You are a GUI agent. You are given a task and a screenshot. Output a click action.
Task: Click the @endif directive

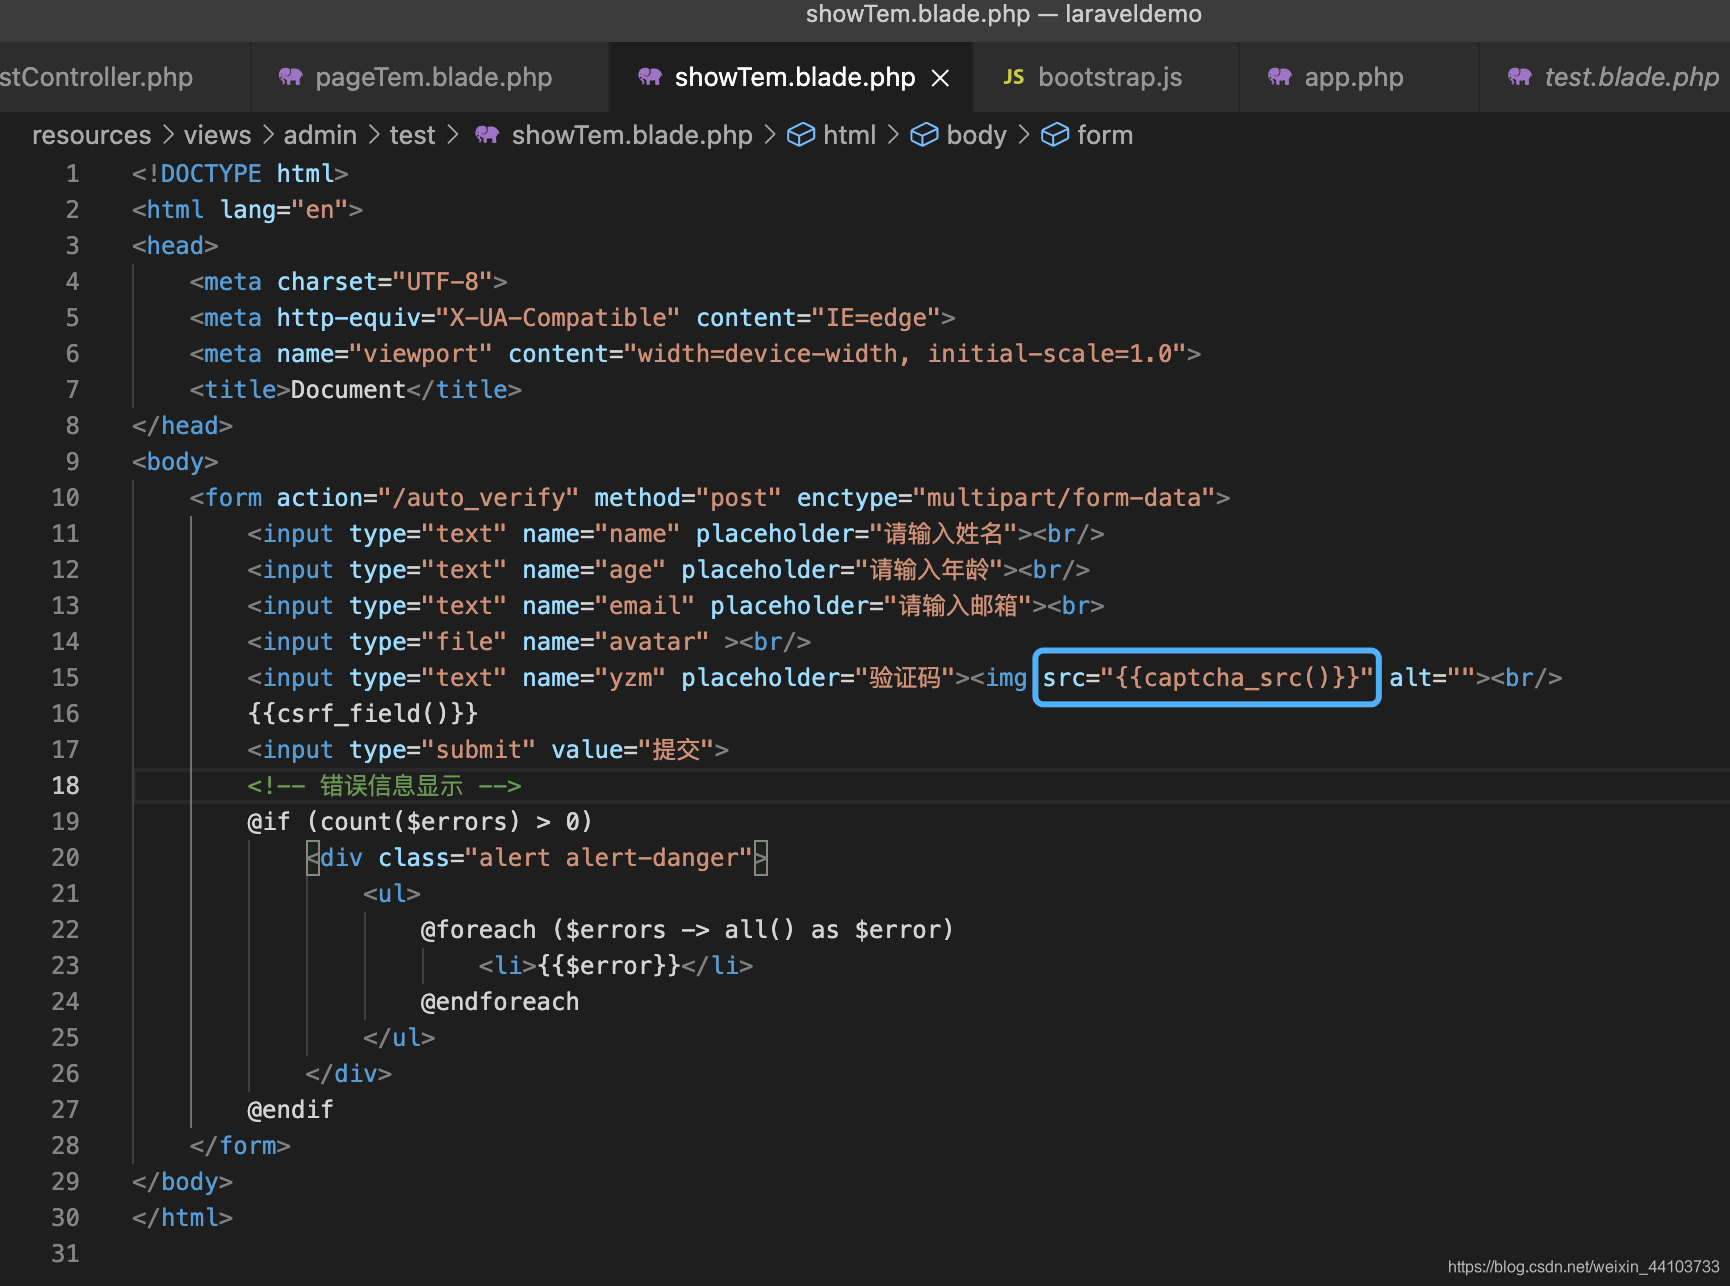[291, 1110]
